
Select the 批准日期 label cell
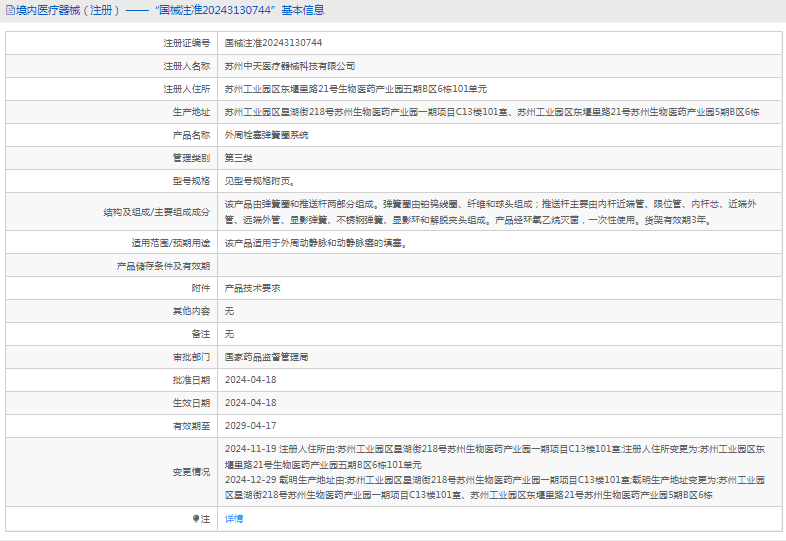[112, 380]
